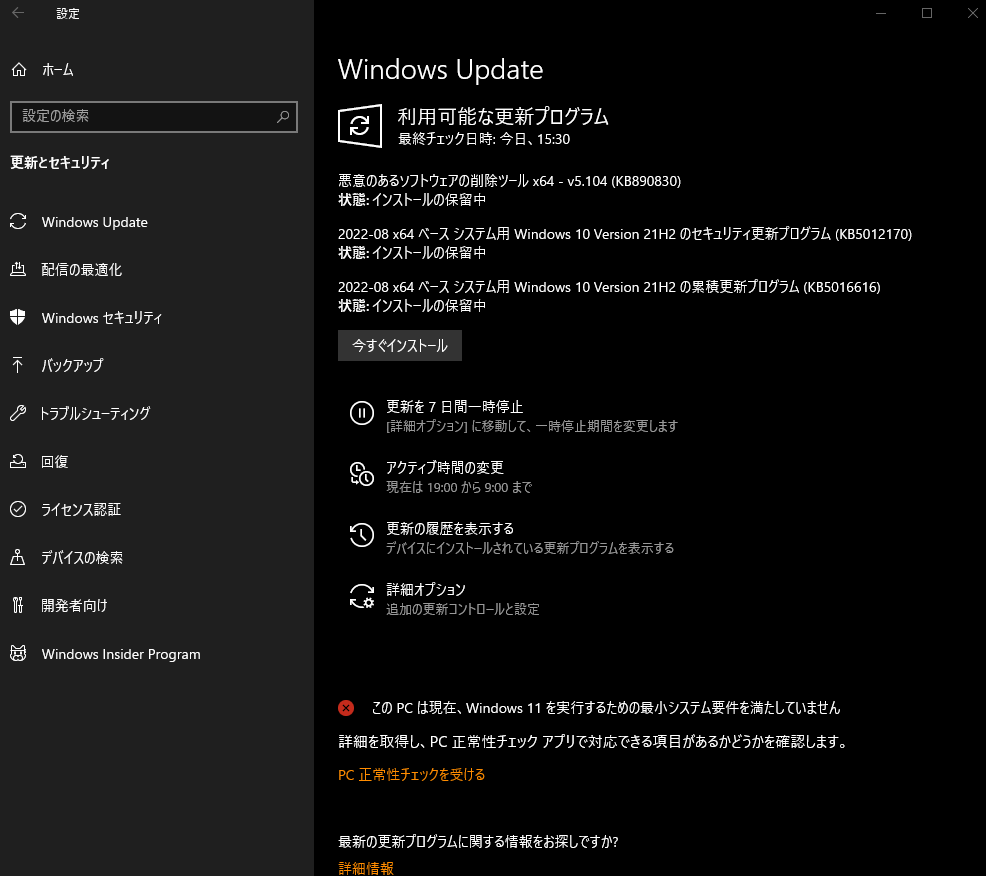986x876 pixels.
Task: Click PC 正常性チェックを受ける link
Action: point(411,774)
